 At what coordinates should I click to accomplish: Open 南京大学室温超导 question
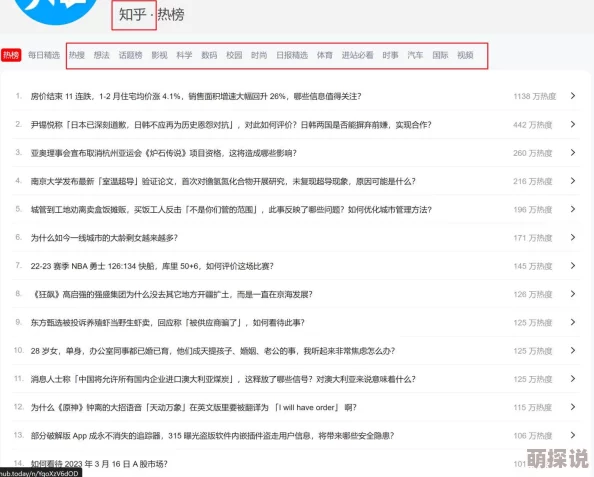223,181
